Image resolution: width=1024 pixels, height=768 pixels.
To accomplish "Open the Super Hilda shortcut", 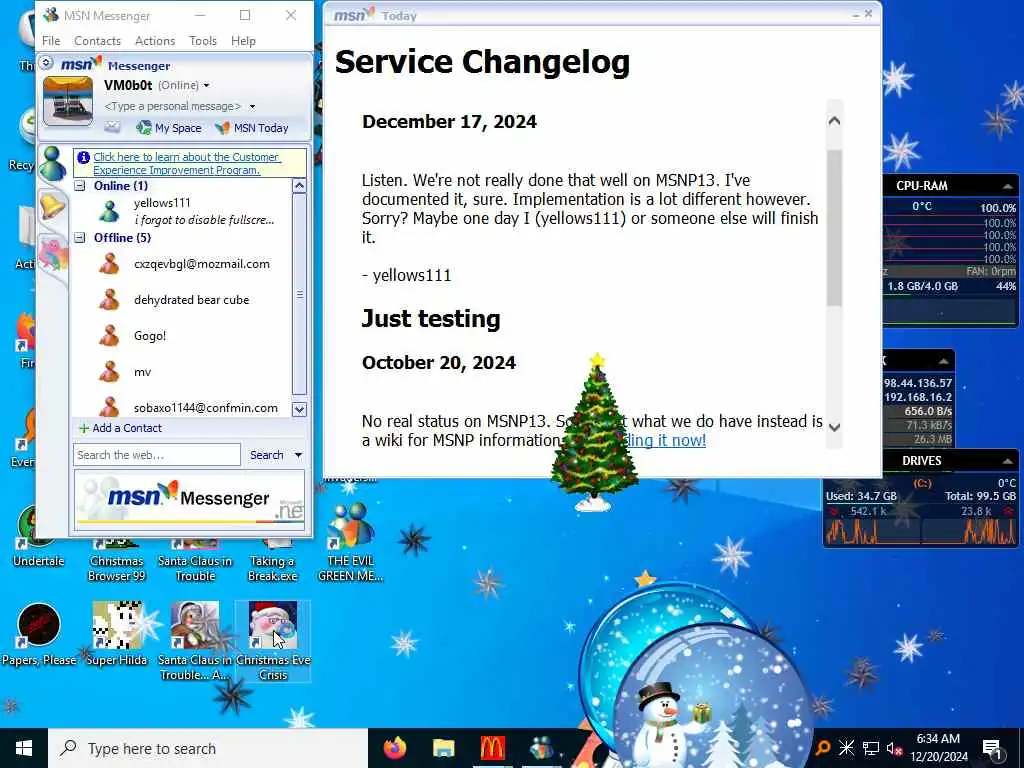I will coord(117,635).
